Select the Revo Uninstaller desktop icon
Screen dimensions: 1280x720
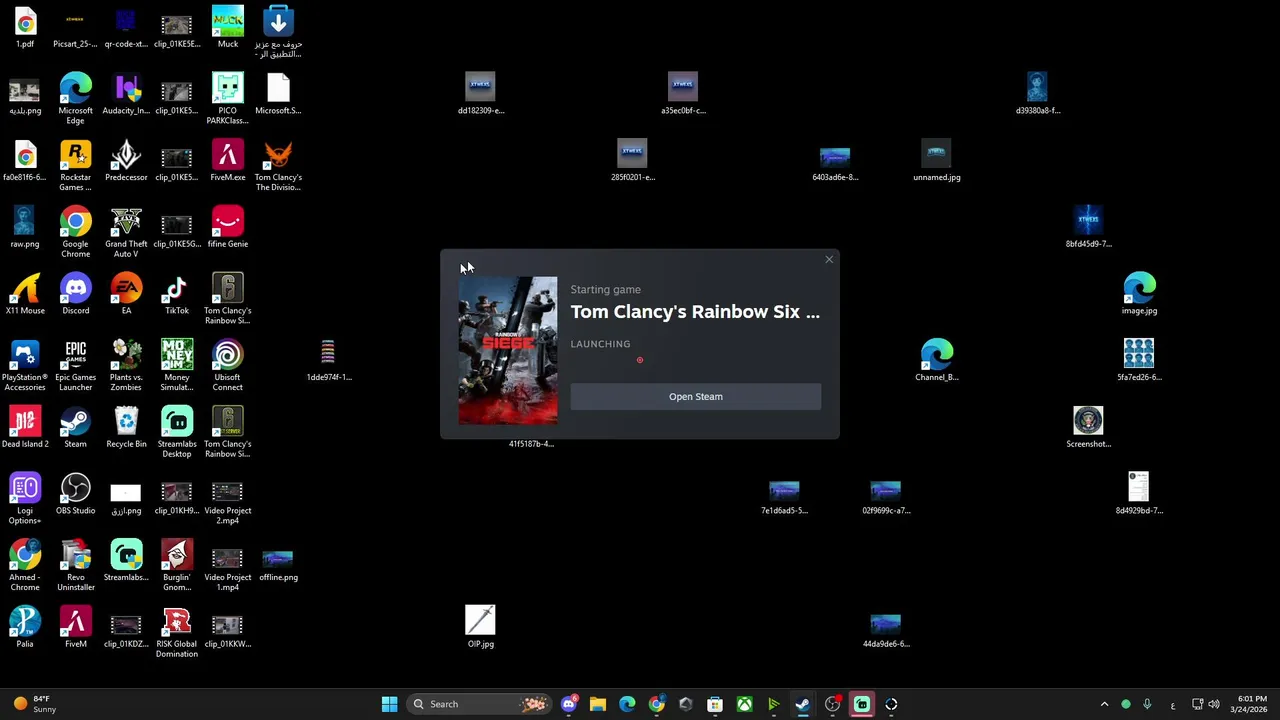tap(75, 566)
